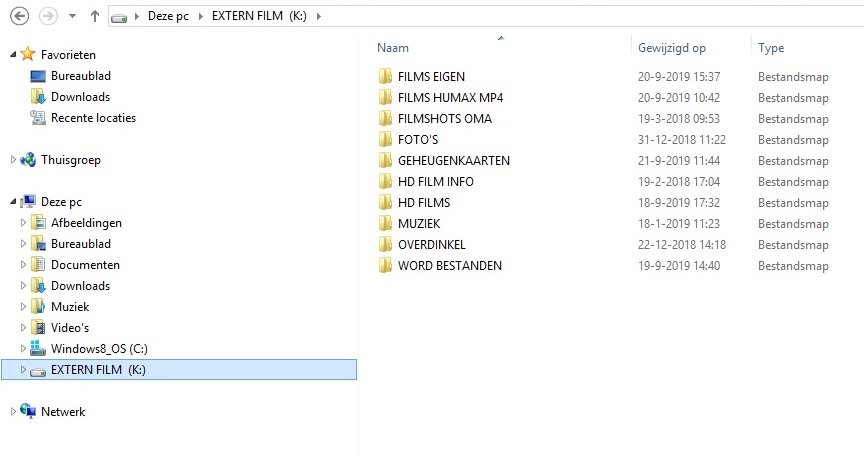The image size is (864, 456).
Task: Click the Documenten folder icon
Action: pos(38,264)
